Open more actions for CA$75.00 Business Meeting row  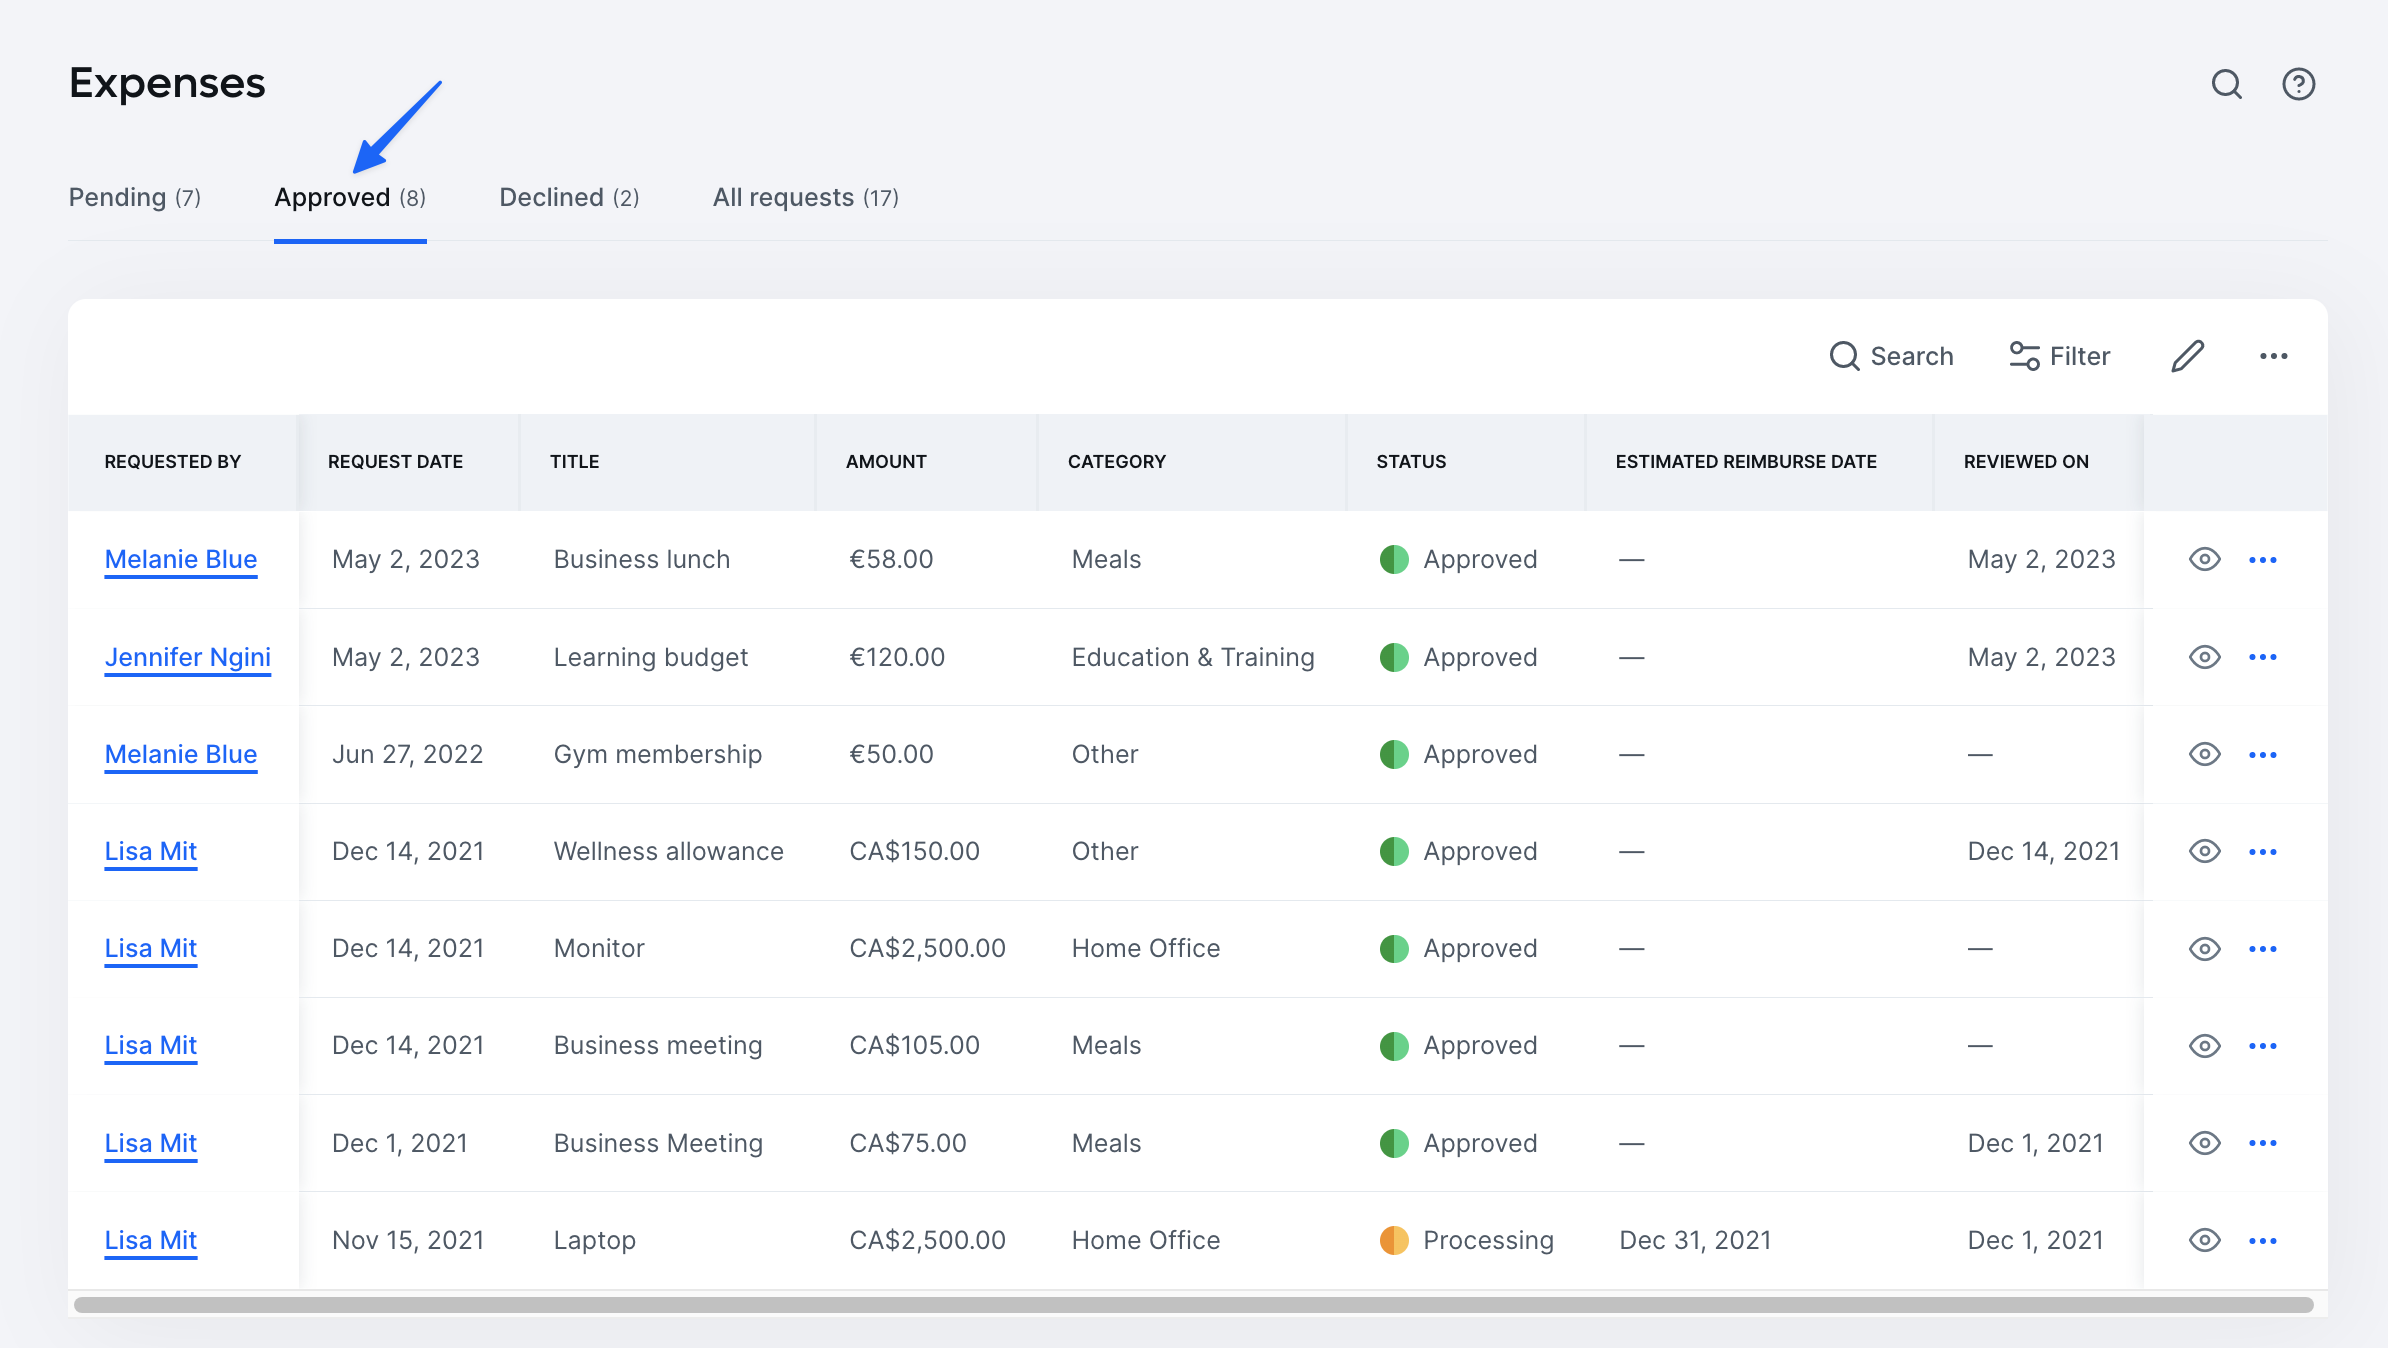(x=2263, y=1143)
